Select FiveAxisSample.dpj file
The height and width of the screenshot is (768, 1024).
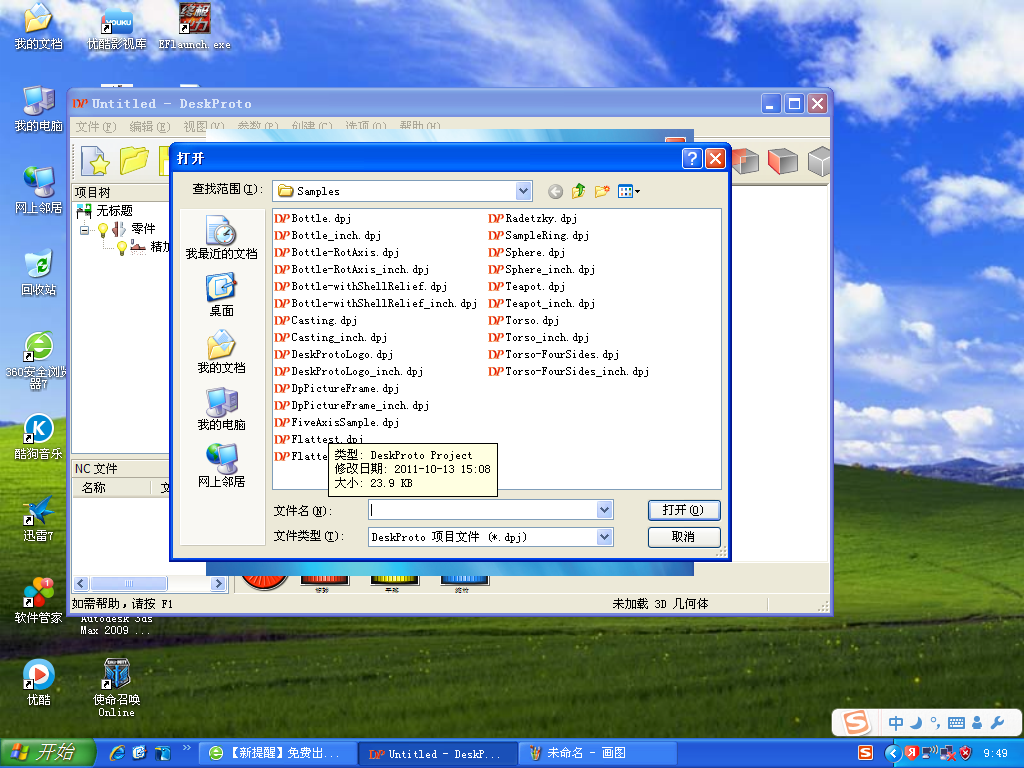(337, 422)
